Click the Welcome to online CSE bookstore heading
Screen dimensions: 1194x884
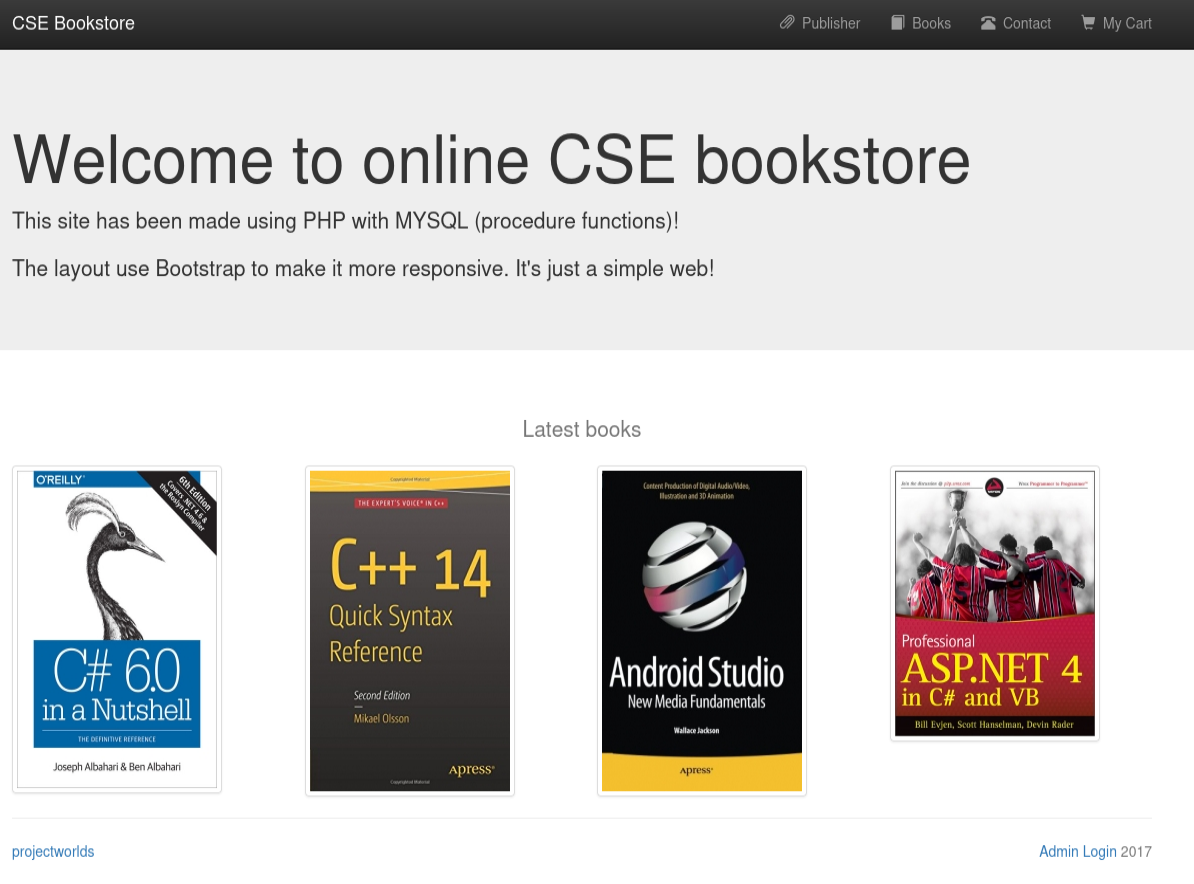pos(491,160)
